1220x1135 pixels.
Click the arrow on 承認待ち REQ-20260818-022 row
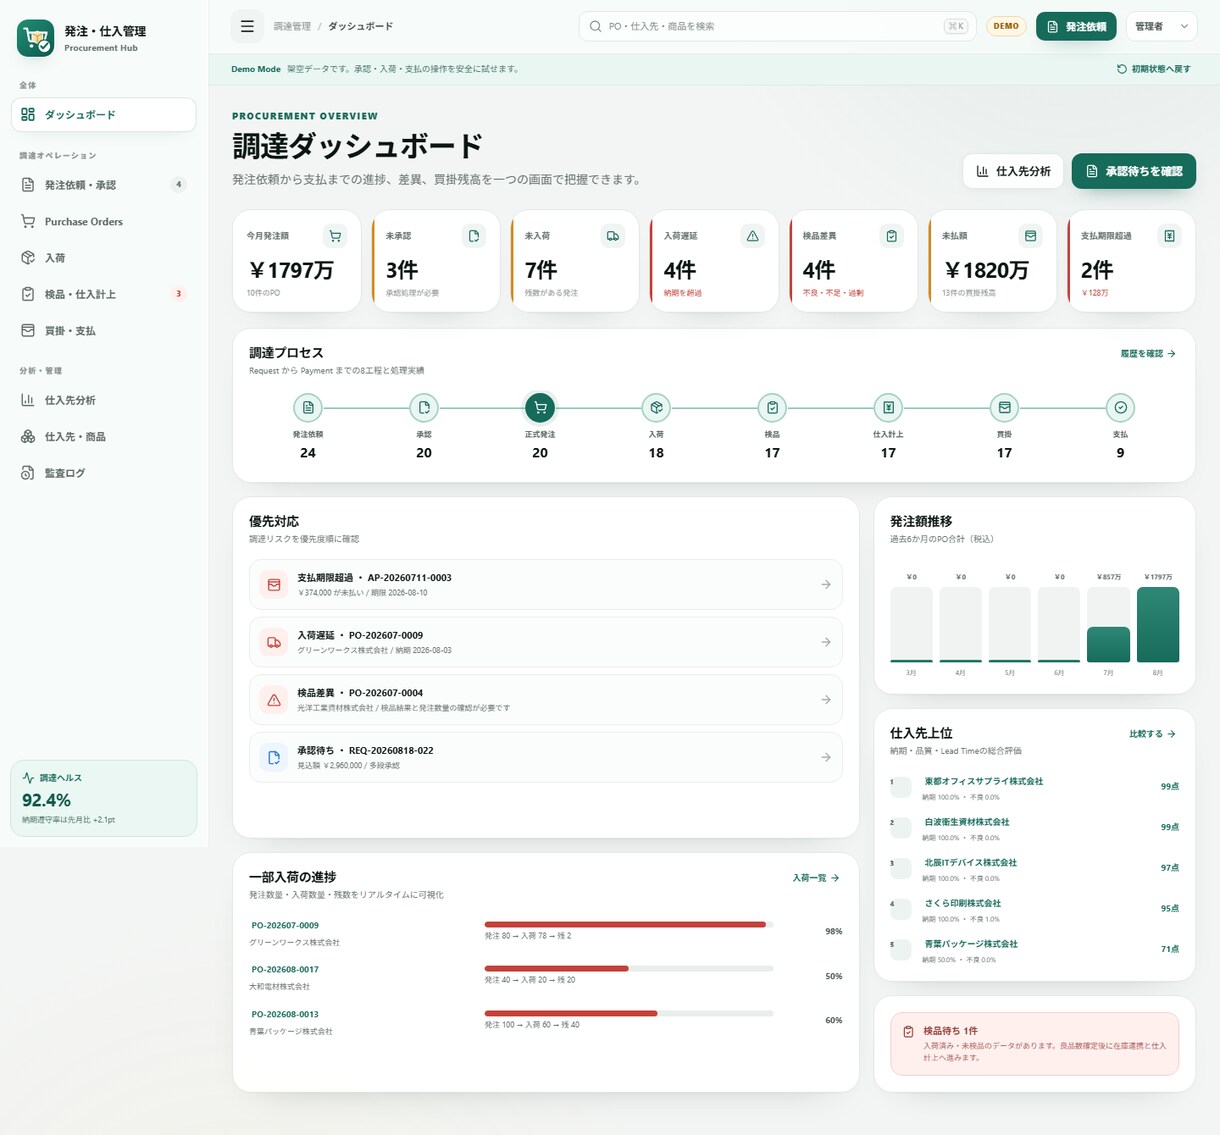tap(826, 757)
